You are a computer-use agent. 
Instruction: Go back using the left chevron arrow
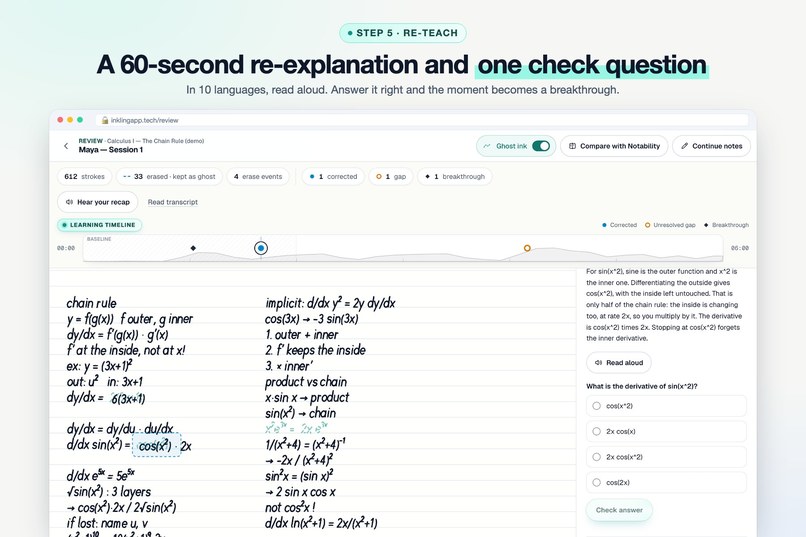[66, 146]
